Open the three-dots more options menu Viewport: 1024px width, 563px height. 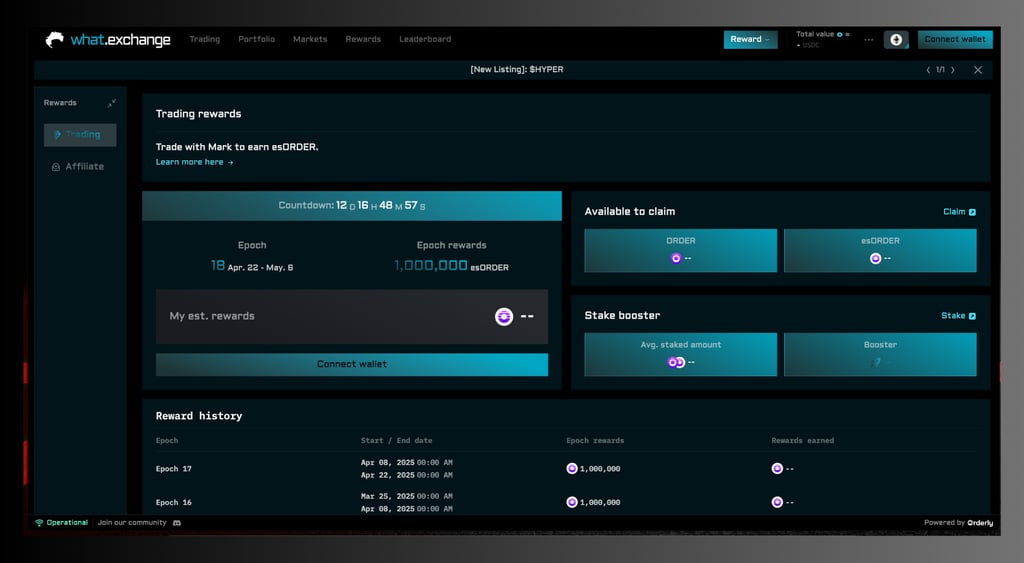tap(869, 40)
